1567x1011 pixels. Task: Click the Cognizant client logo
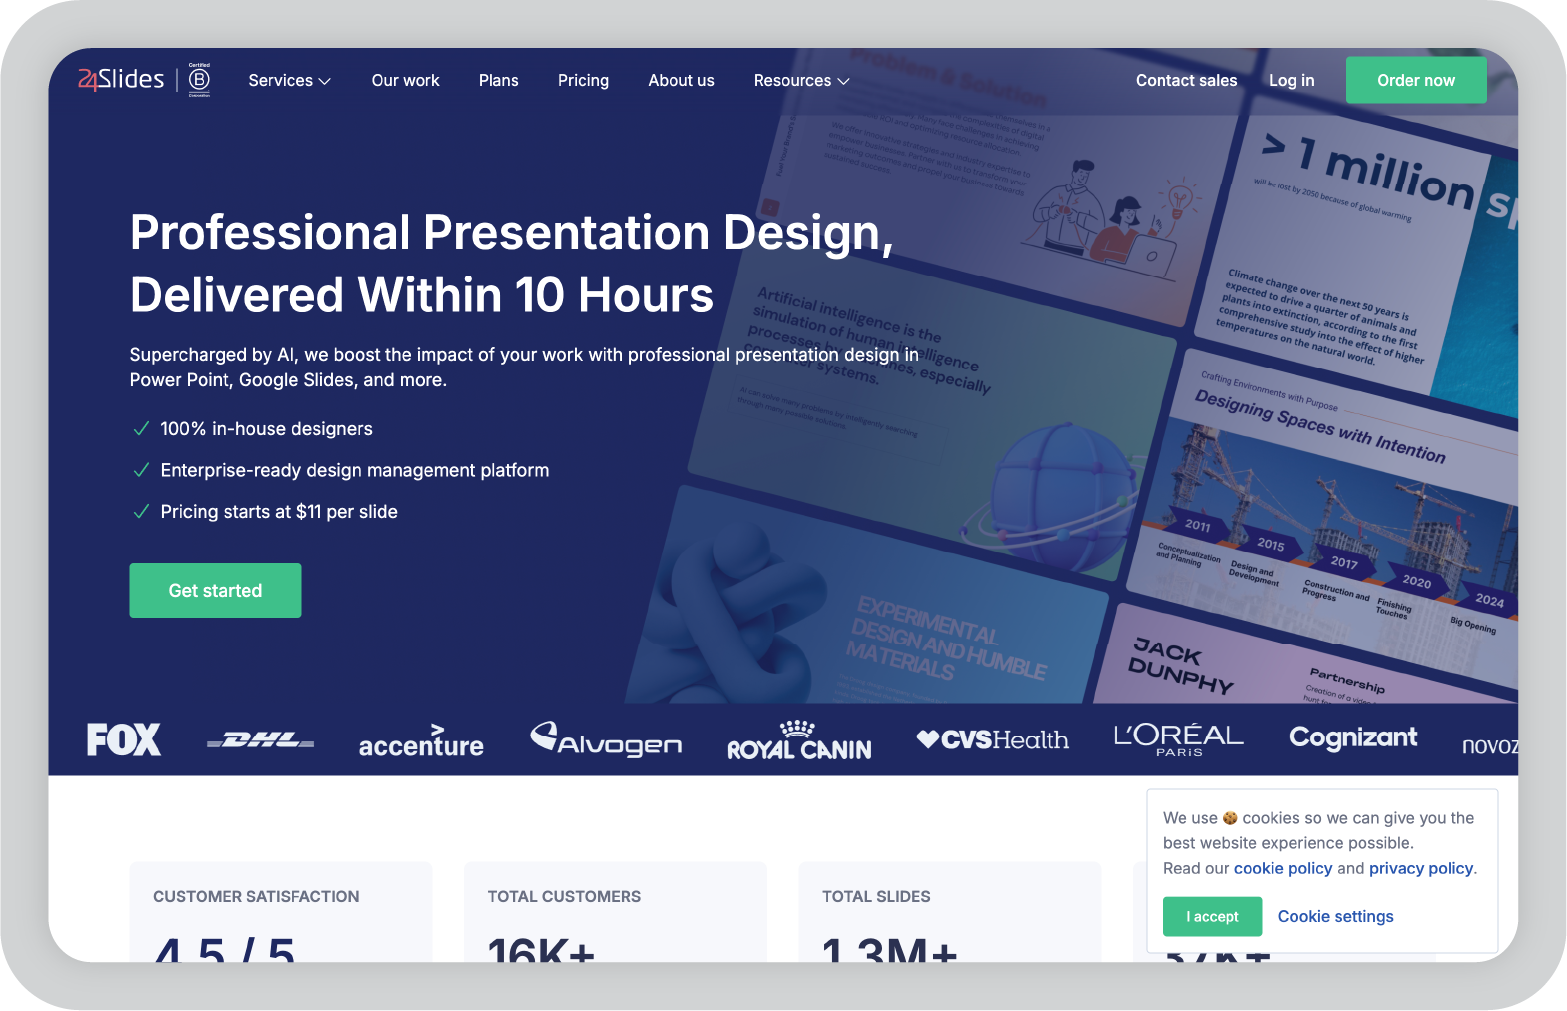tap(1353, 738)
